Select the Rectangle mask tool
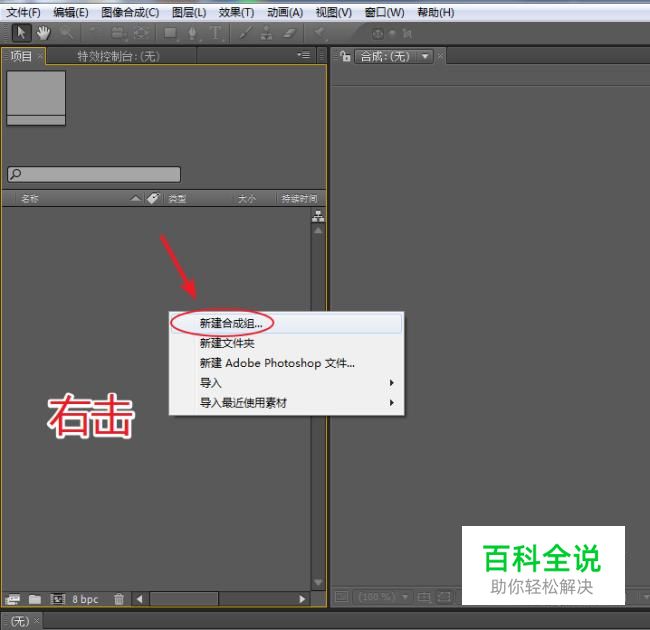This screenshot has width=650, height=630. point(170,33)
